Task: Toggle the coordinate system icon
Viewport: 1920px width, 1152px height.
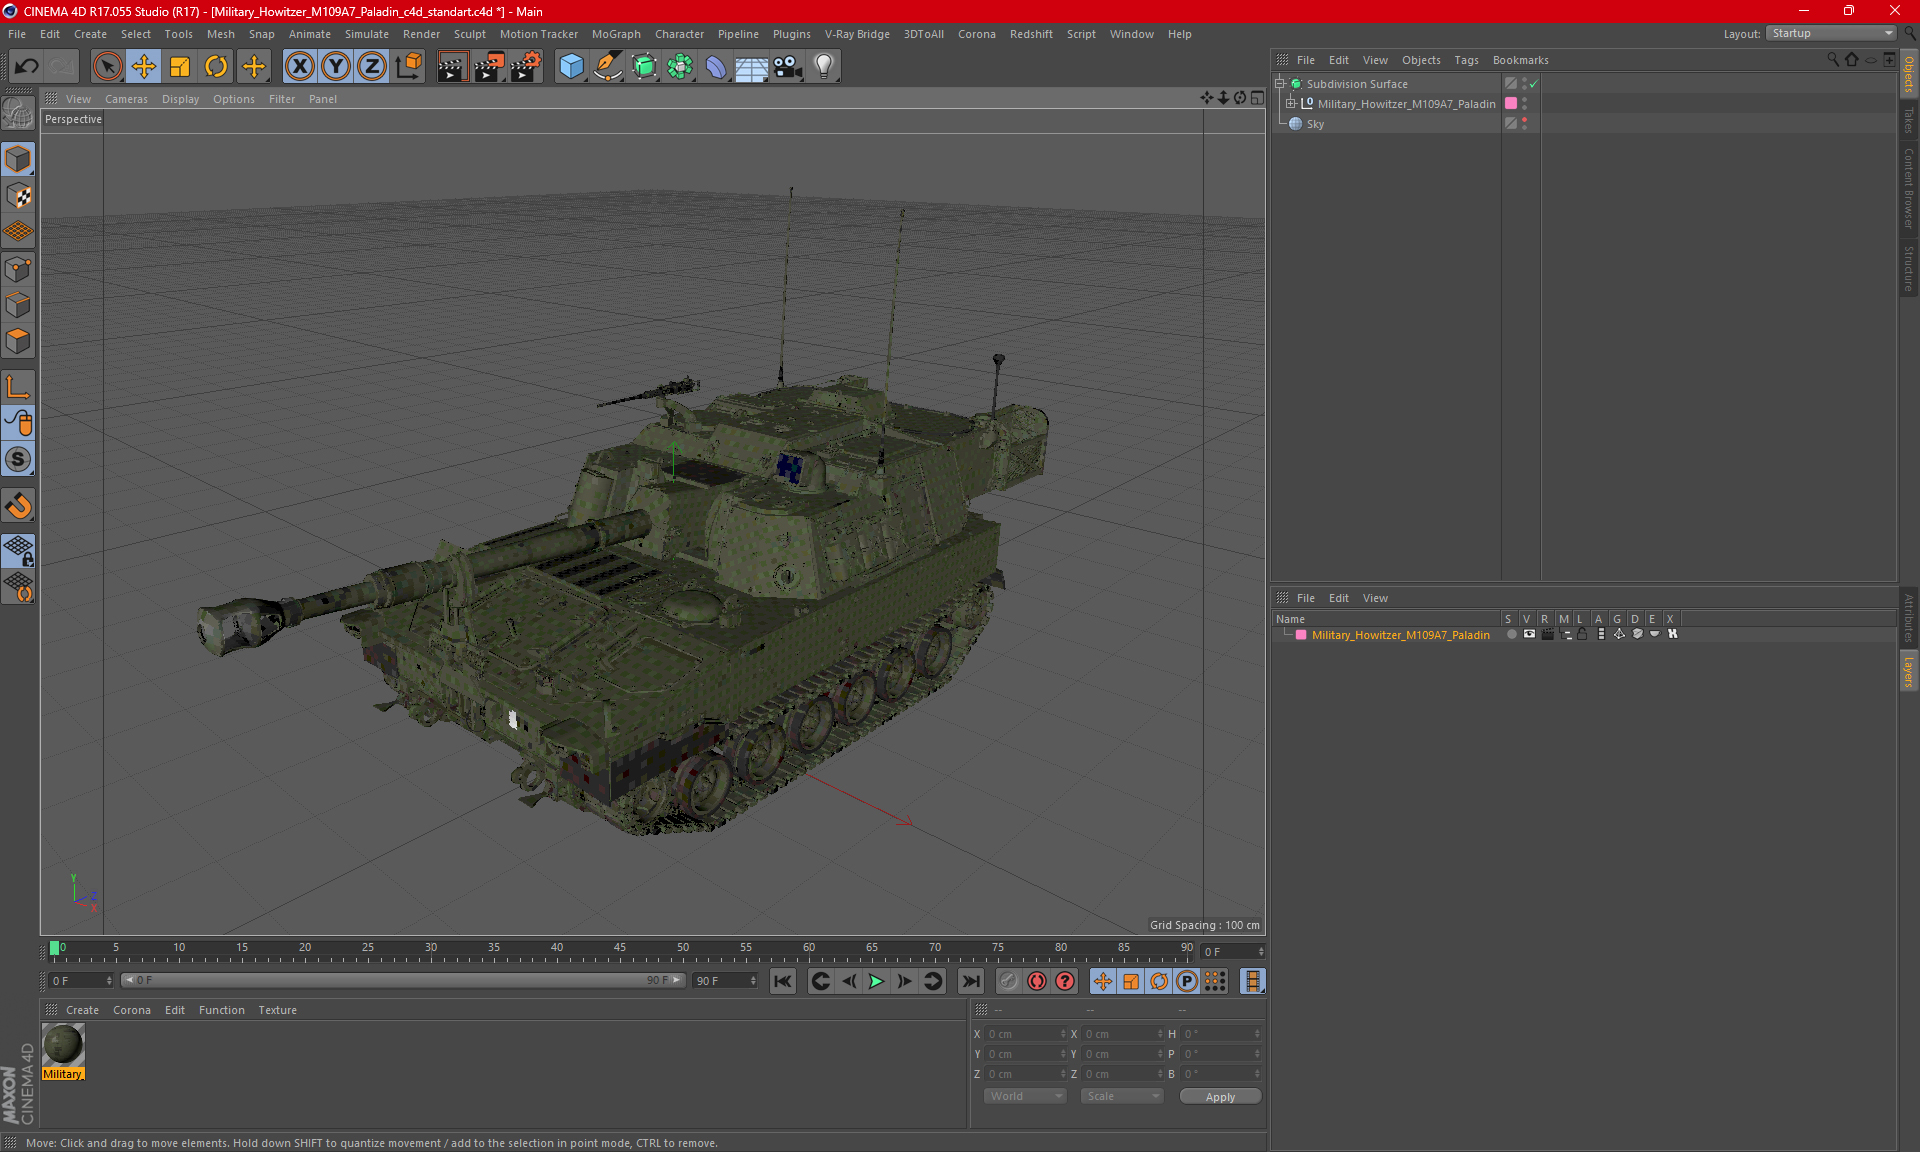Action: 409,66
